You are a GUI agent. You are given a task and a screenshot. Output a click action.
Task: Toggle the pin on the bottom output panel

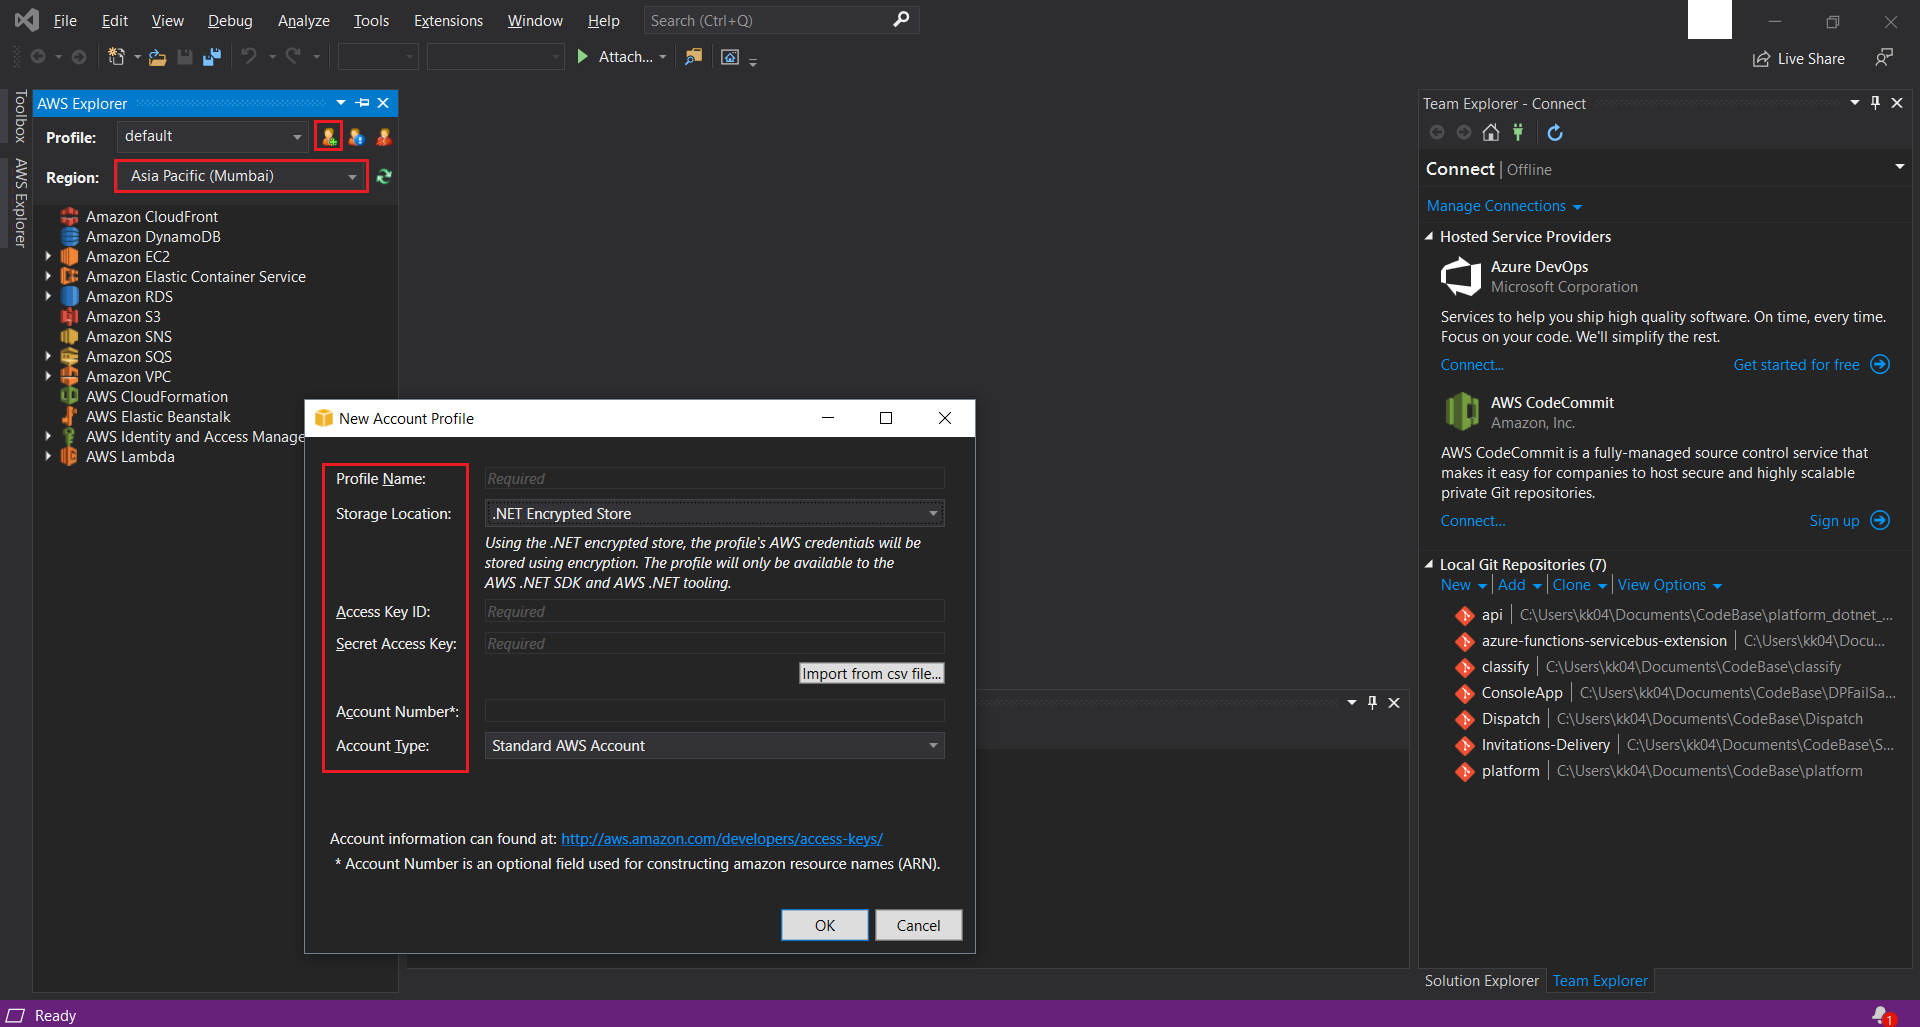1373,703
